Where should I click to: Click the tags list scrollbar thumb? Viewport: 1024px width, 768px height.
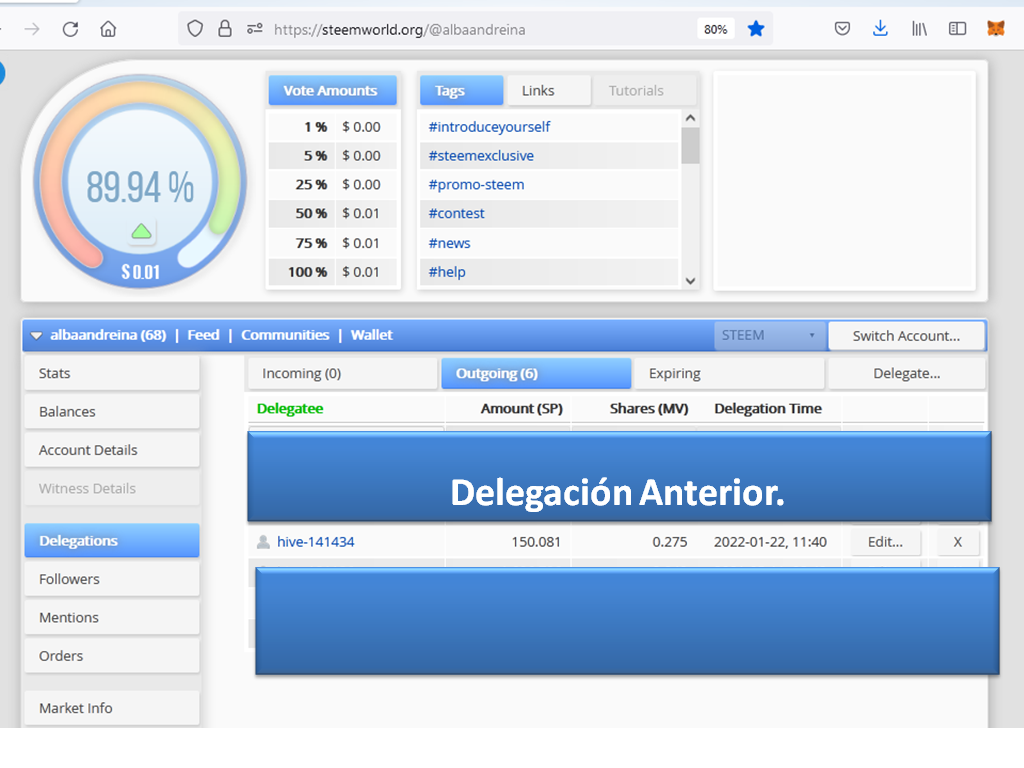coord(690,146)
